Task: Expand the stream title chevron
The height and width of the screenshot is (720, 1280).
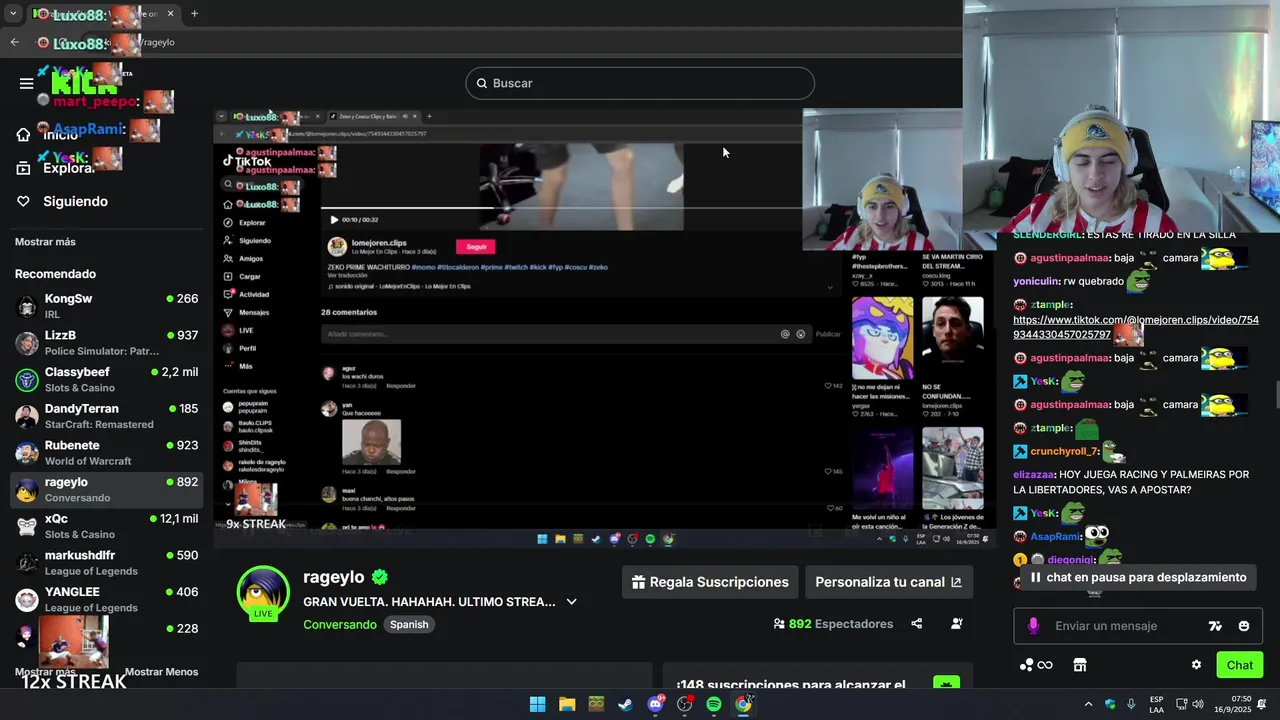Action: coord(571,602)
